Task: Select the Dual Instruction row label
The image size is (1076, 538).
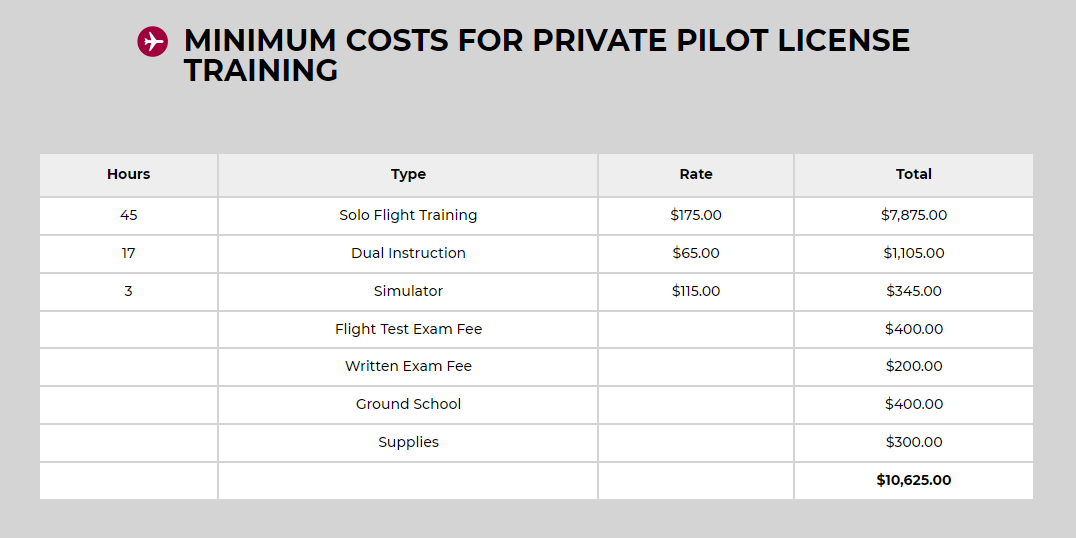Action: (x=408, y=253)
